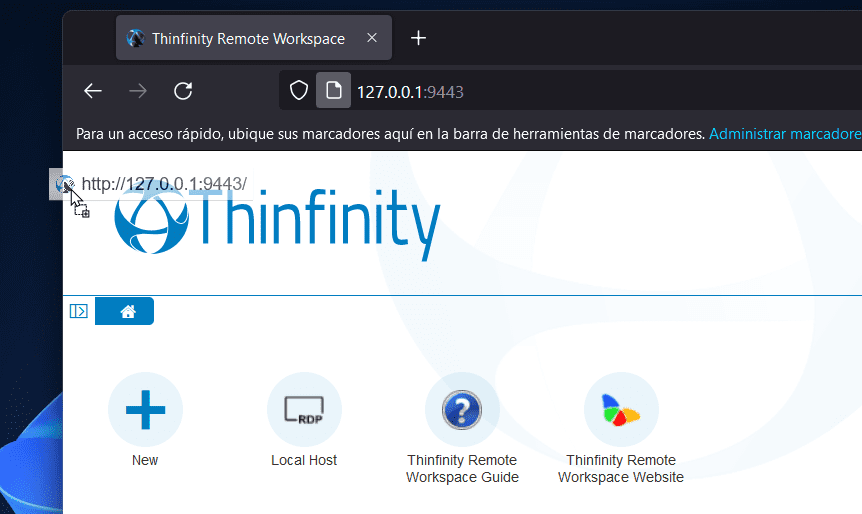This screenshot has height=514, width=862.
Task: Click the New label text
Action: coord(145,460)
